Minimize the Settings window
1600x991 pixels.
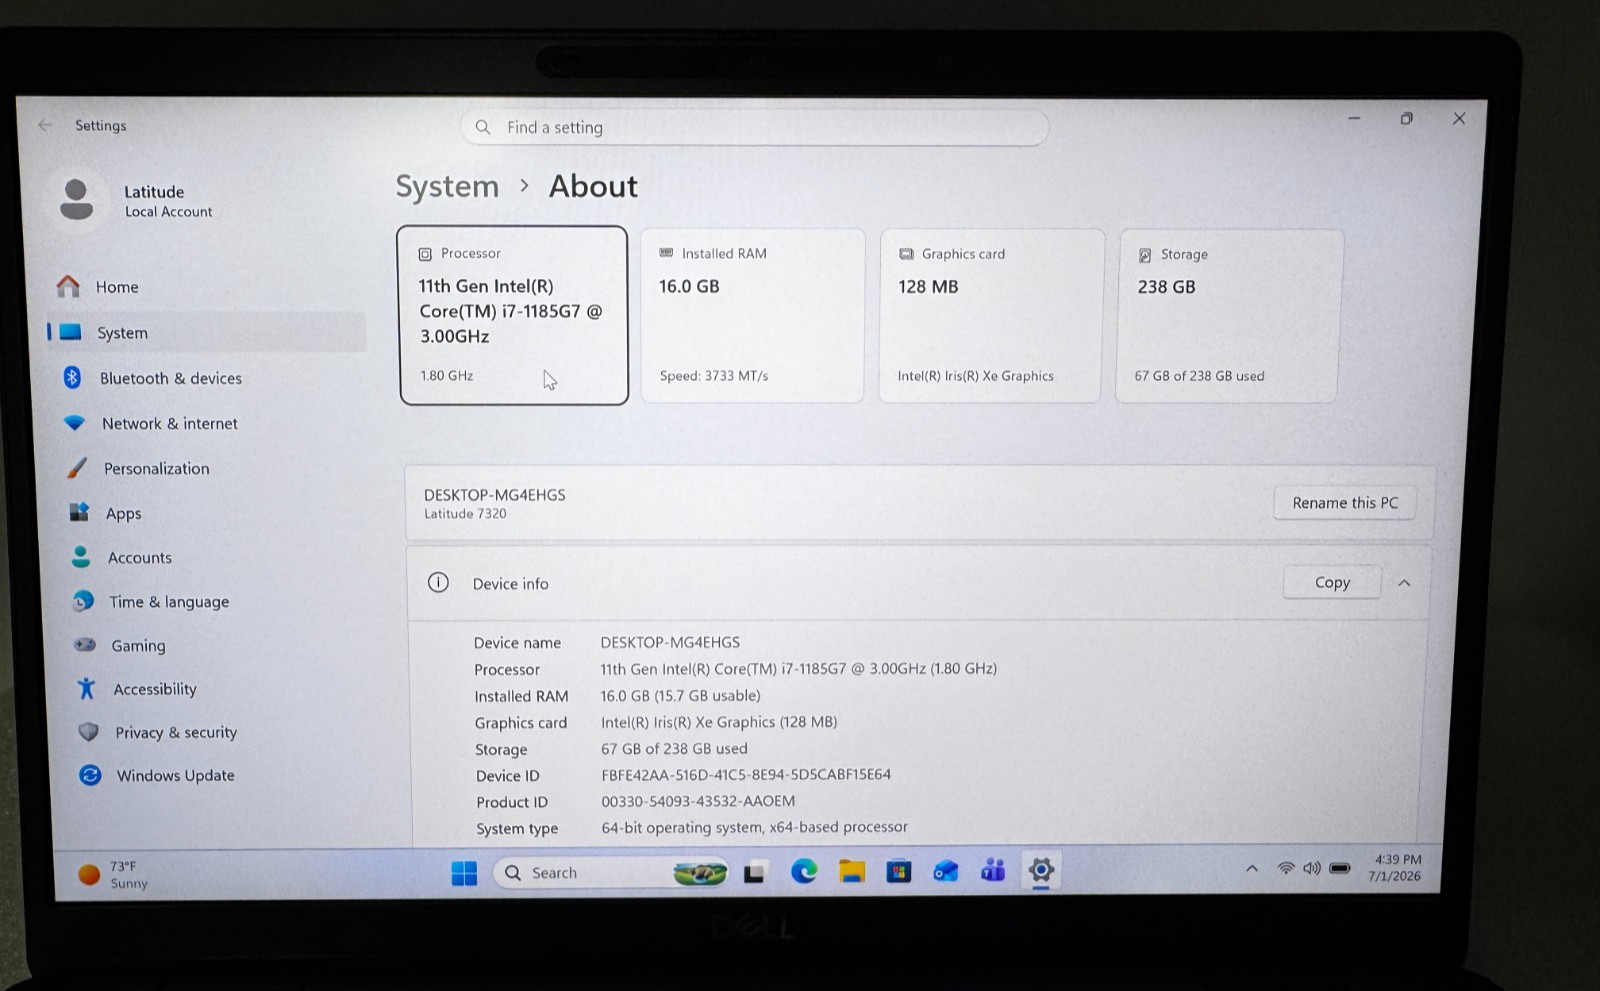[x=1354, y=118]
